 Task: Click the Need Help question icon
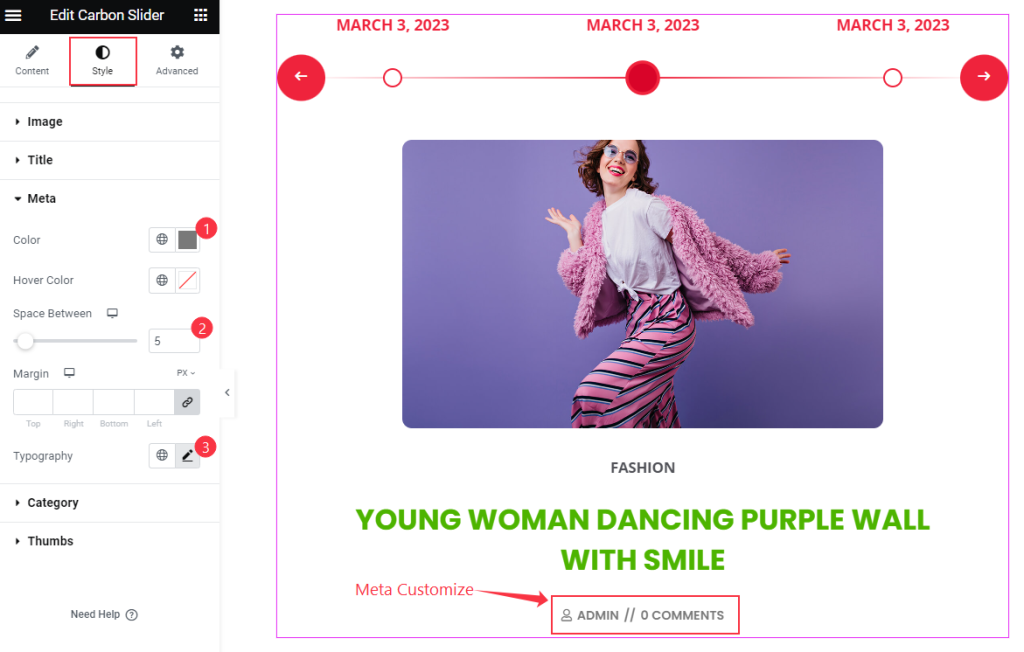coord(132,615)
